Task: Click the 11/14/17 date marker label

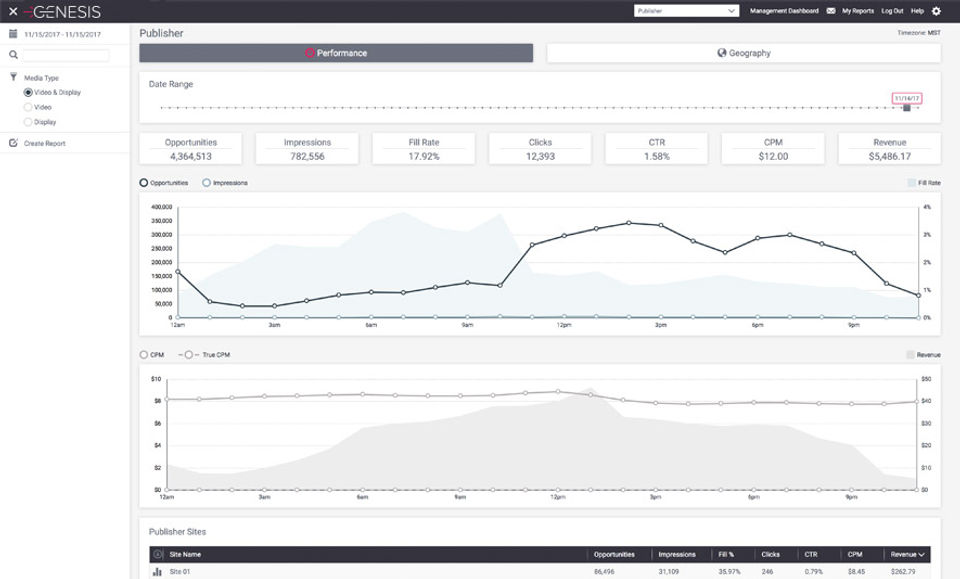Action: pos(907,98)
